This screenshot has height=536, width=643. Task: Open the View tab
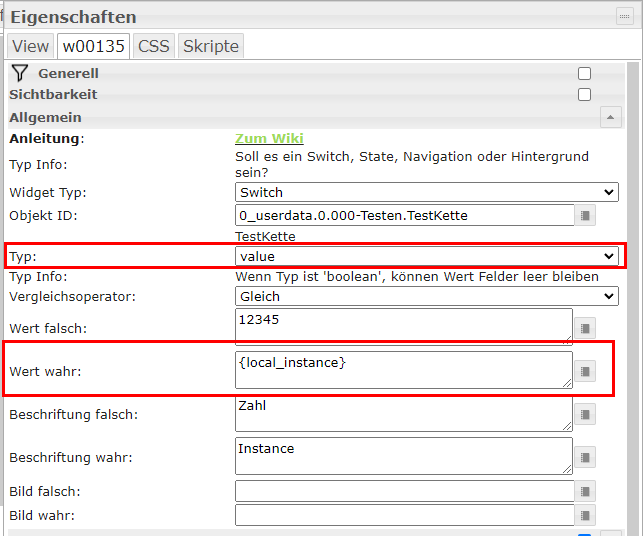30,46
